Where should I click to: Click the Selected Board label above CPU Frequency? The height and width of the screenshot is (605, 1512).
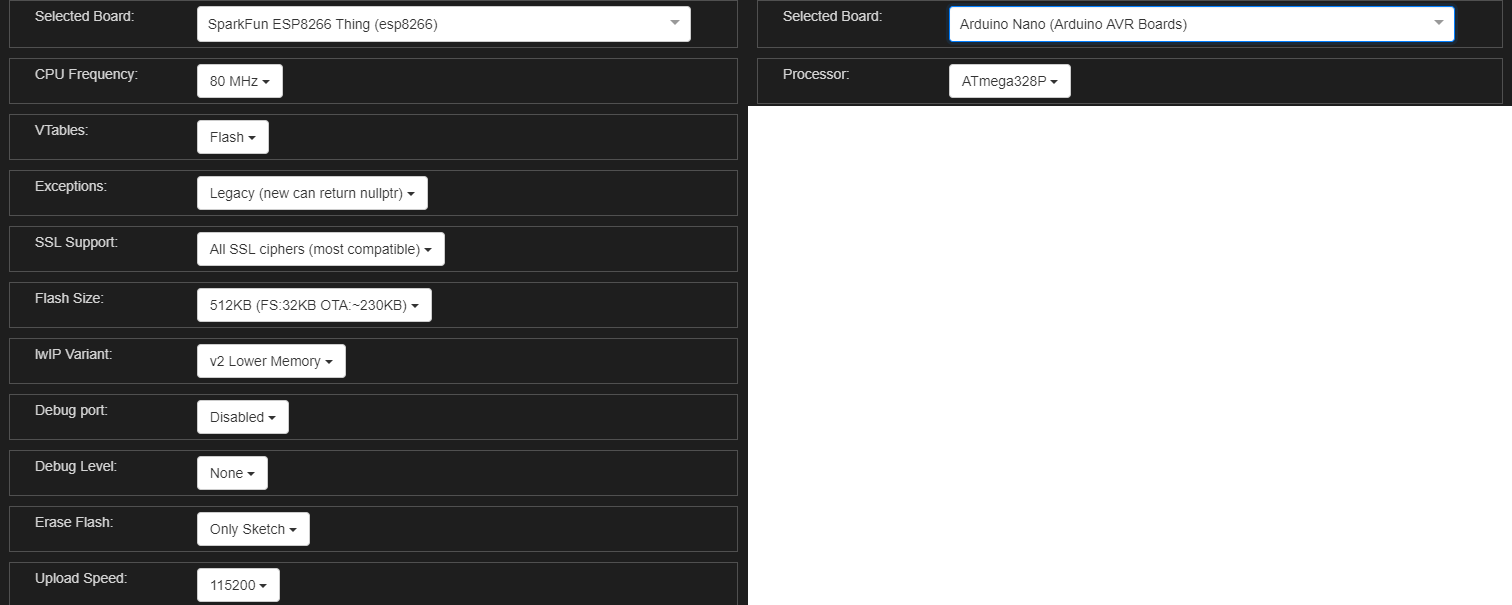[84, 16]
